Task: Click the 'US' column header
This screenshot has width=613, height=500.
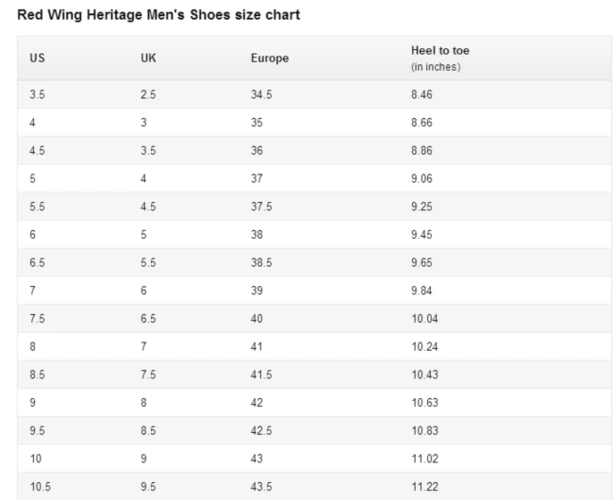Action: [37, 58]
